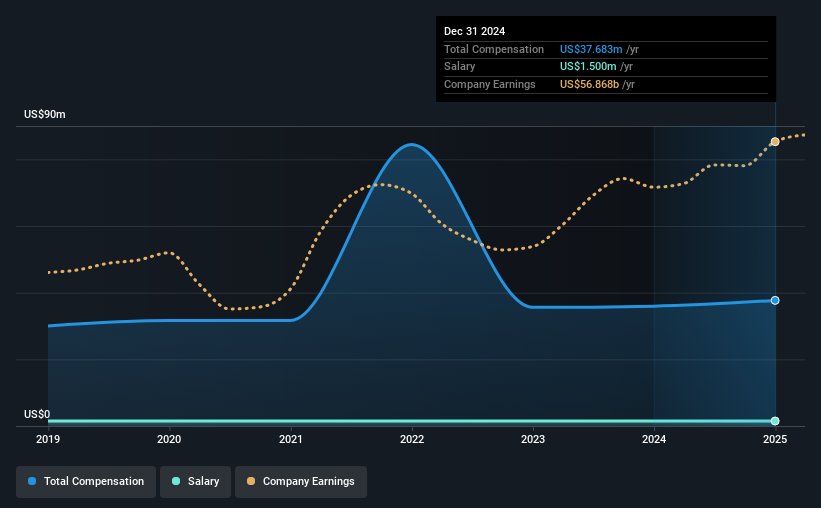This screenshot has height=508, width=821.
Task: Click the 2019 x-axis label
Action: coord(48,439)
